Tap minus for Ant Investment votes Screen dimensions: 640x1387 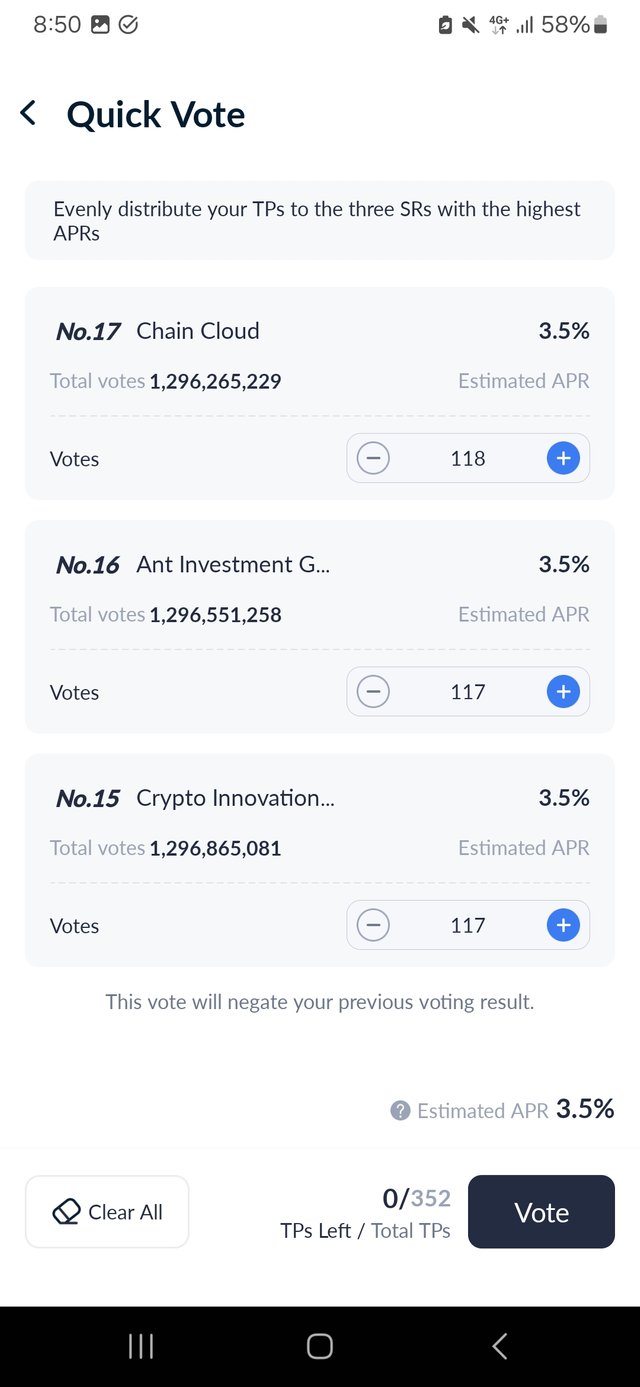pos(373,691)
